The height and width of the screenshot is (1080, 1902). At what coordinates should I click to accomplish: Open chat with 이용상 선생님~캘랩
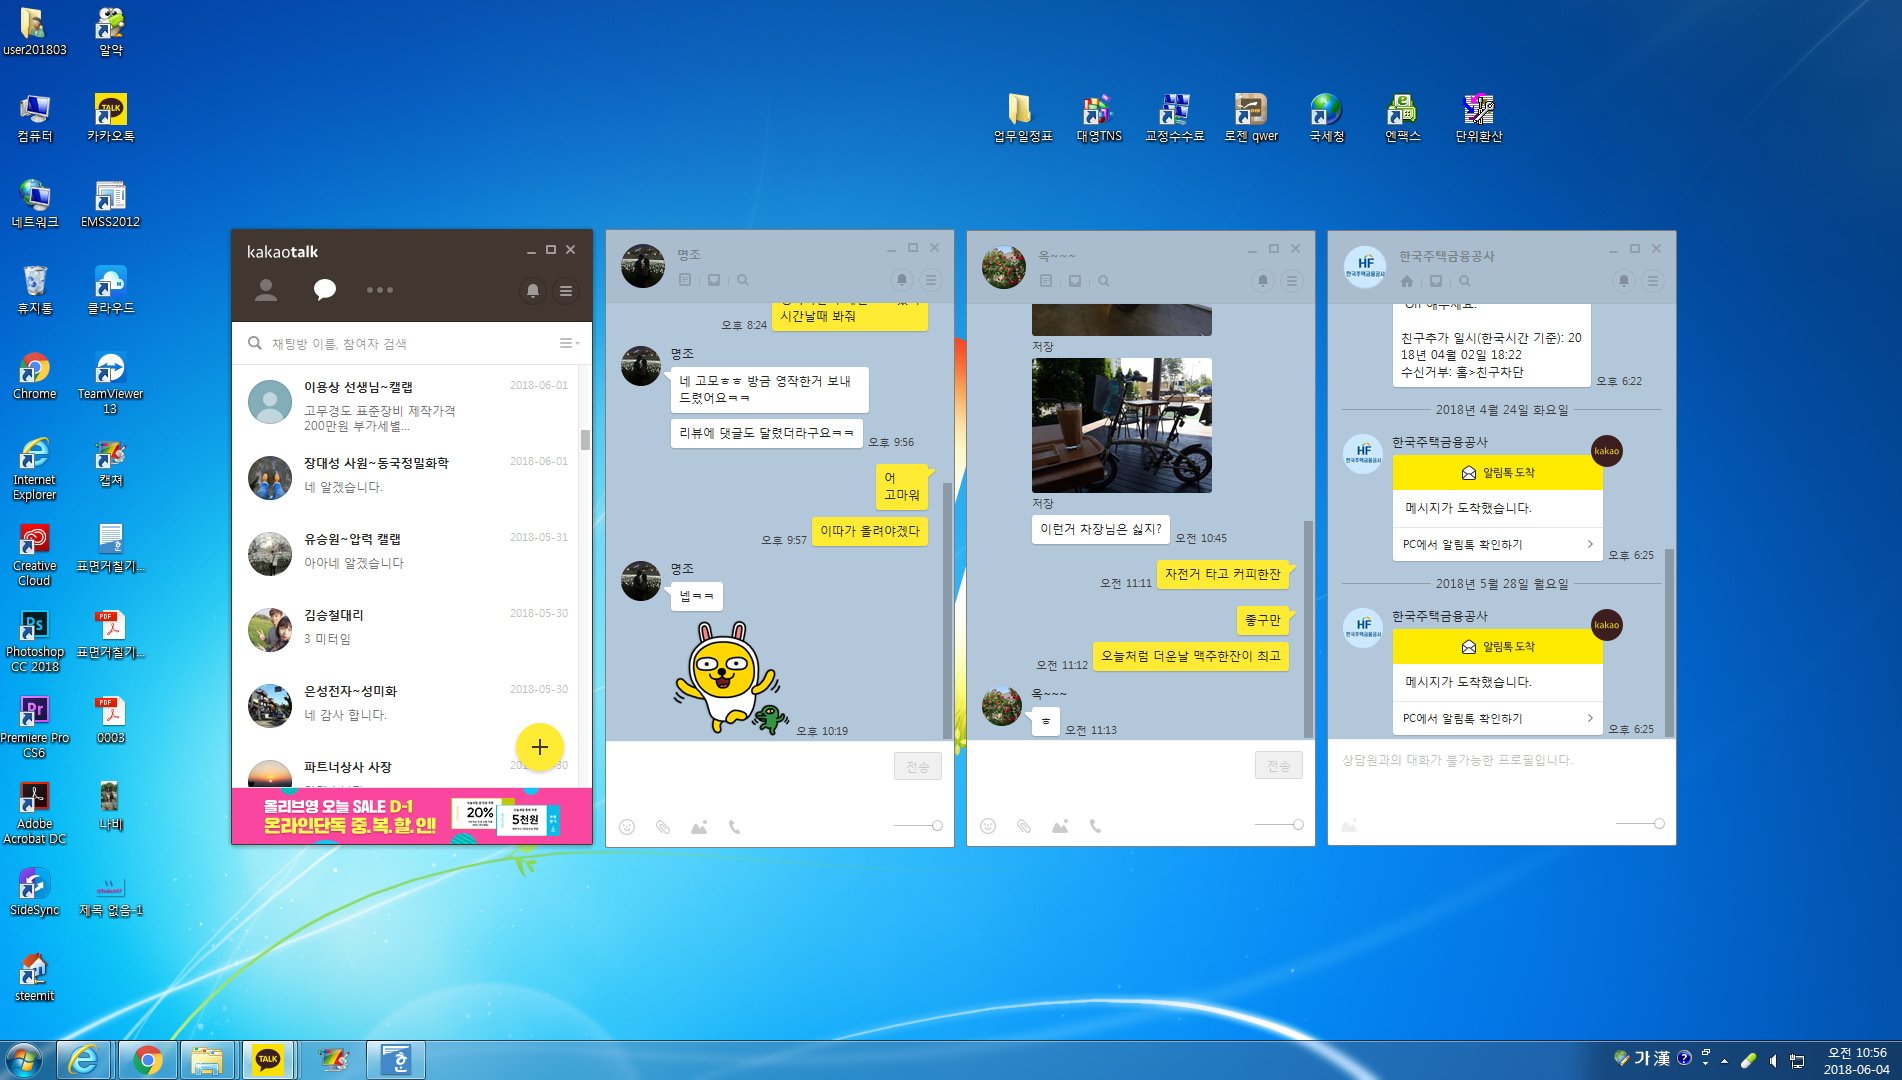coord(407,405)
